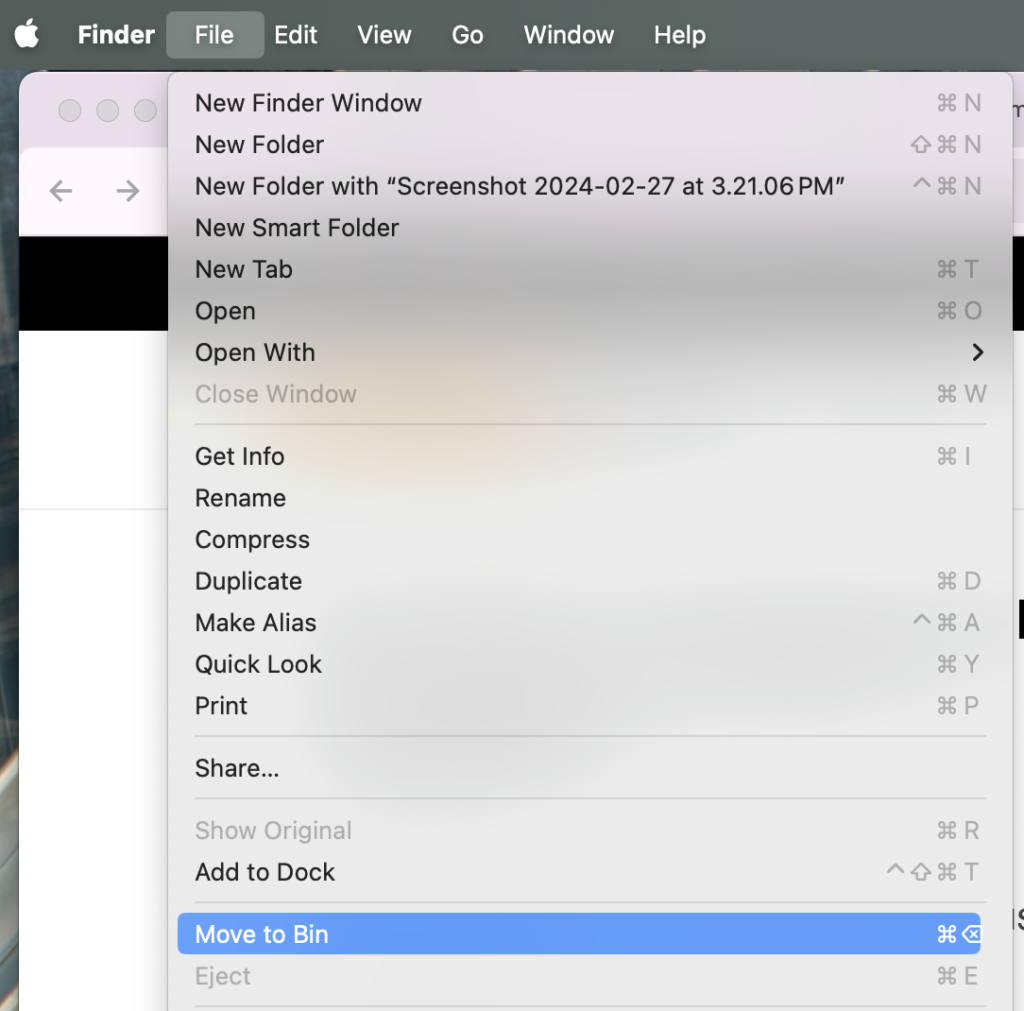Viewport: 1024px width, 1011px height.
Task: Open the Help menu
Action: 679,34
